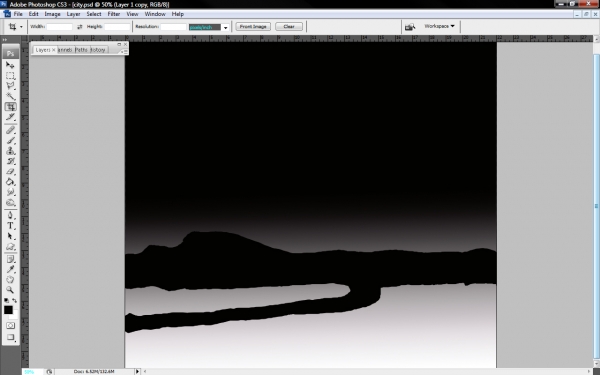Open the Edit menu
The width and height of the screenshot is (600, 375).
(x=33, y=14)
